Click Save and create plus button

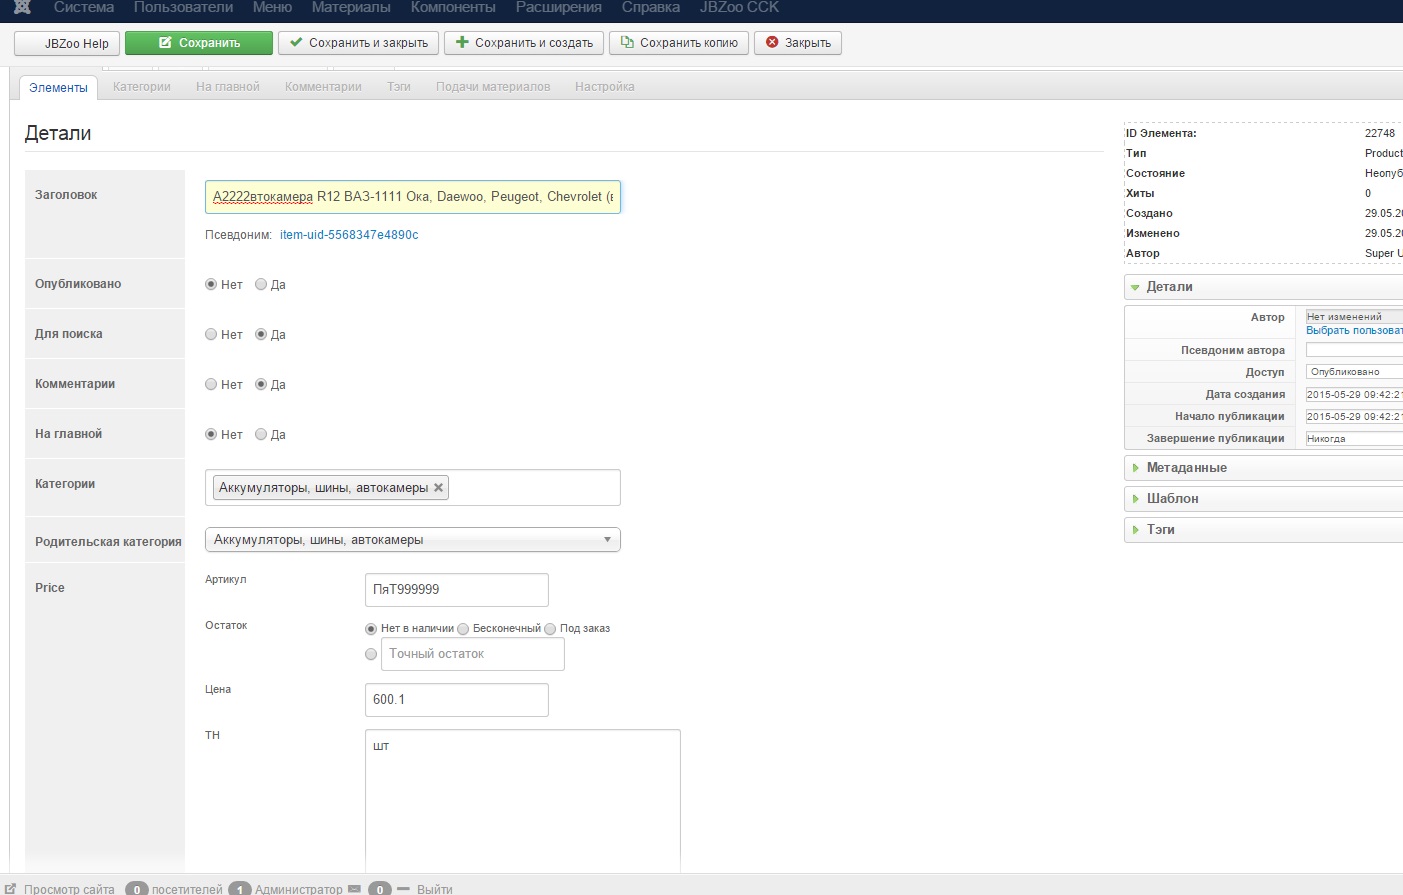524,43
